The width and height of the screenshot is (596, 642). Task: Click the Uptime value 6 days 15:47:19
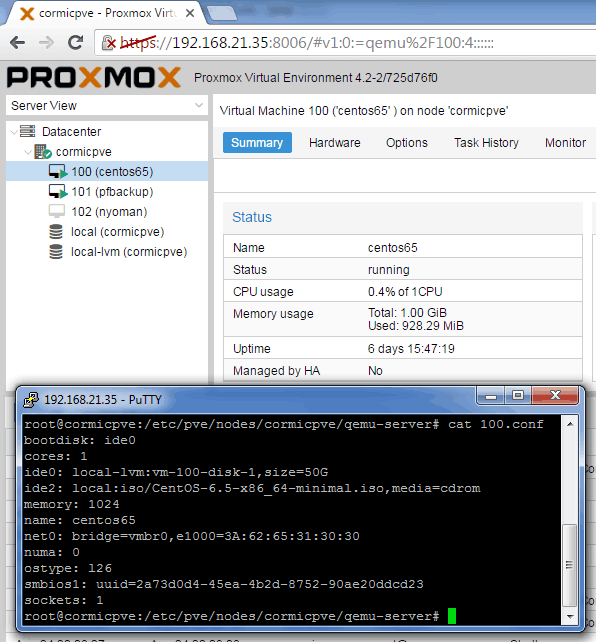tap(411, 349)
